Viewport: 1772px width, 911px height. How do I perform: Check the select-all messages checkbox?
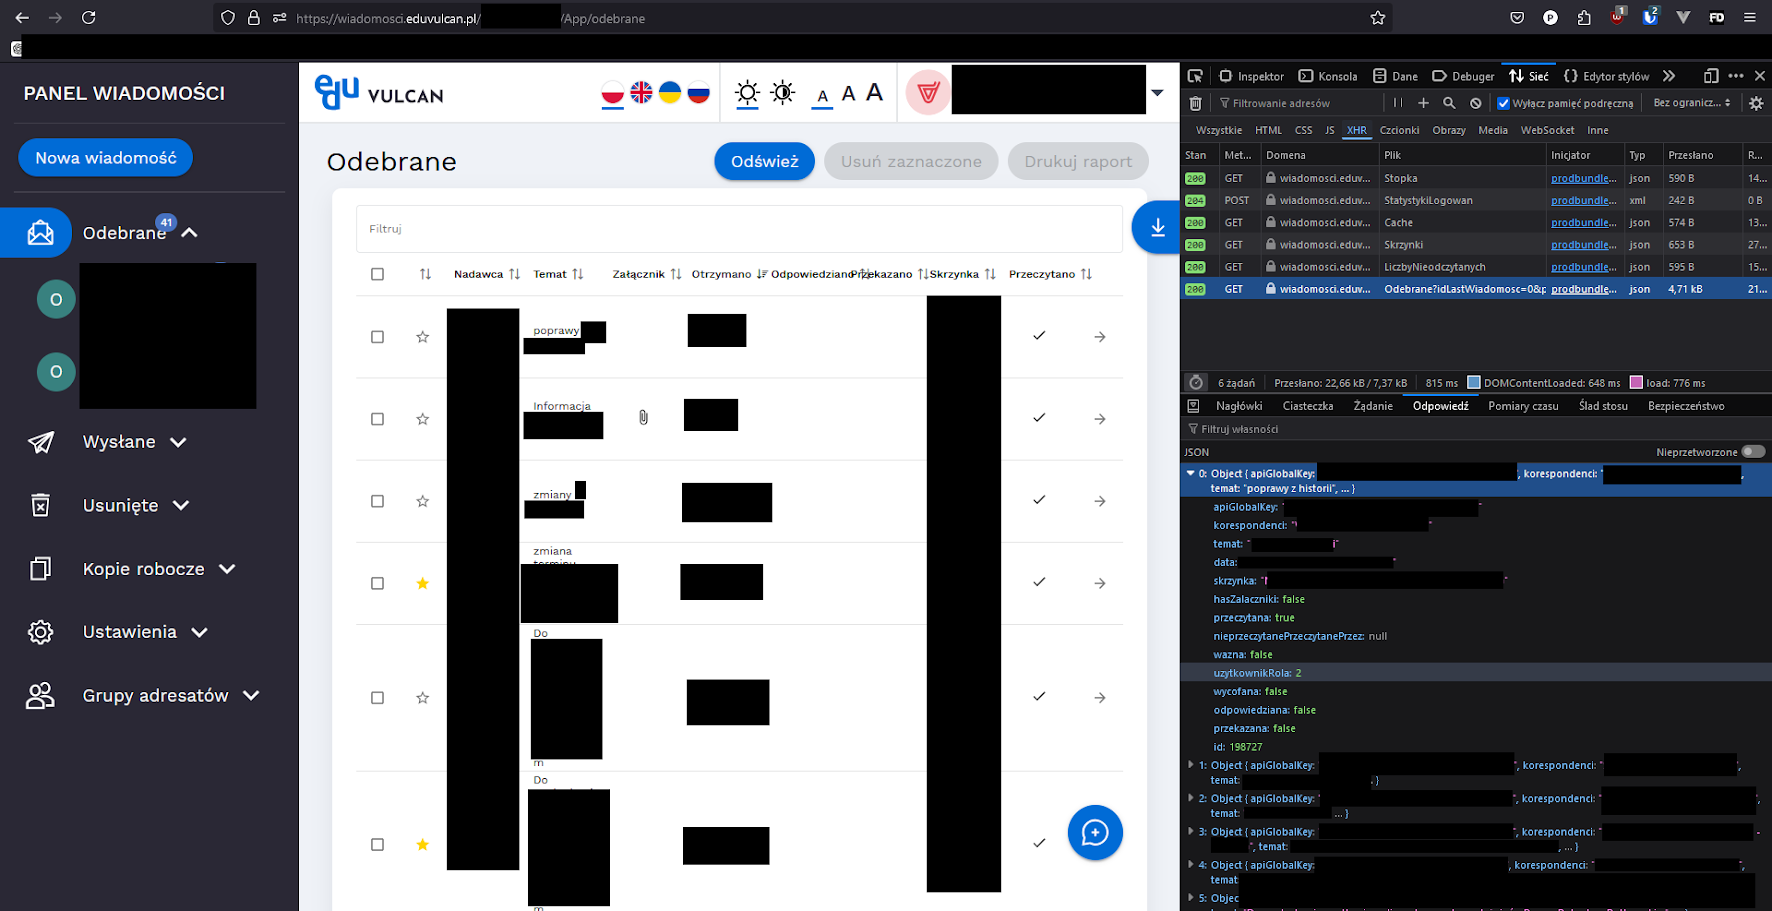click(377, 274)
